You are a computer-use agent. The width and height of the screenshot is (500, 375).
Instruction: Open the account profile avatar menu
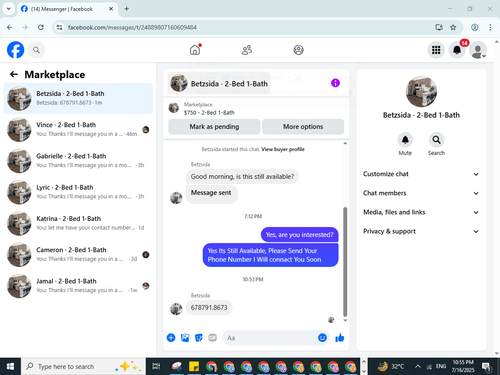478,50
